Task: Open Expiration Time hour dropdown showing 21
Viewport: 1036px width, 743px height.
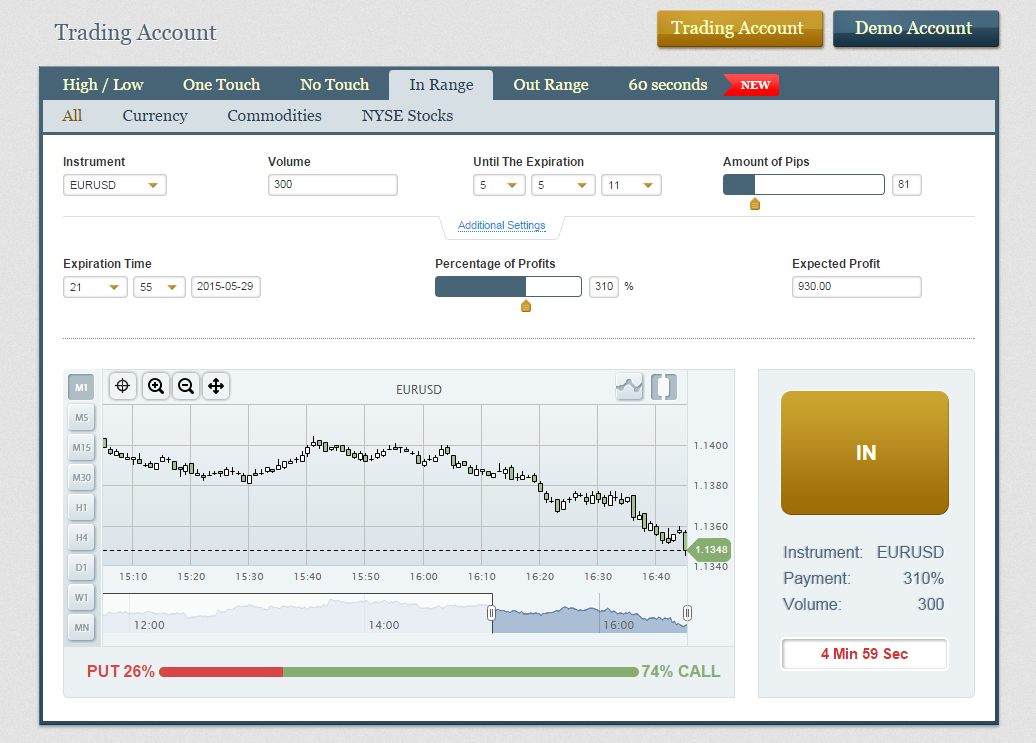Action: tap(95, 287)
